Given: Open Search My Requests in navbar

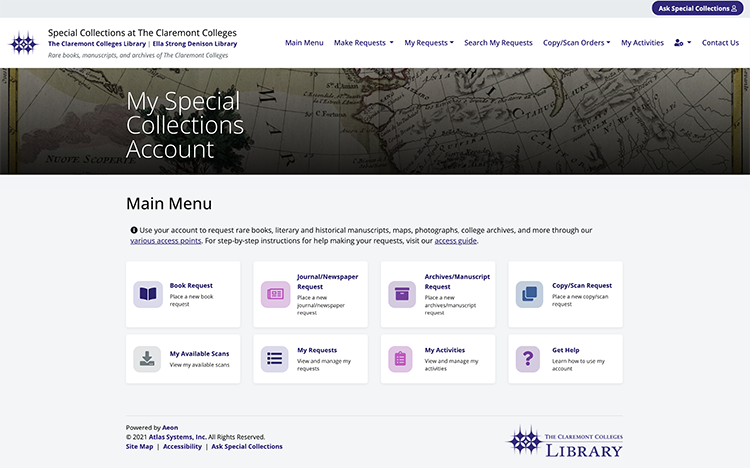Looking at the screenshot, I should tap(498, 43).
